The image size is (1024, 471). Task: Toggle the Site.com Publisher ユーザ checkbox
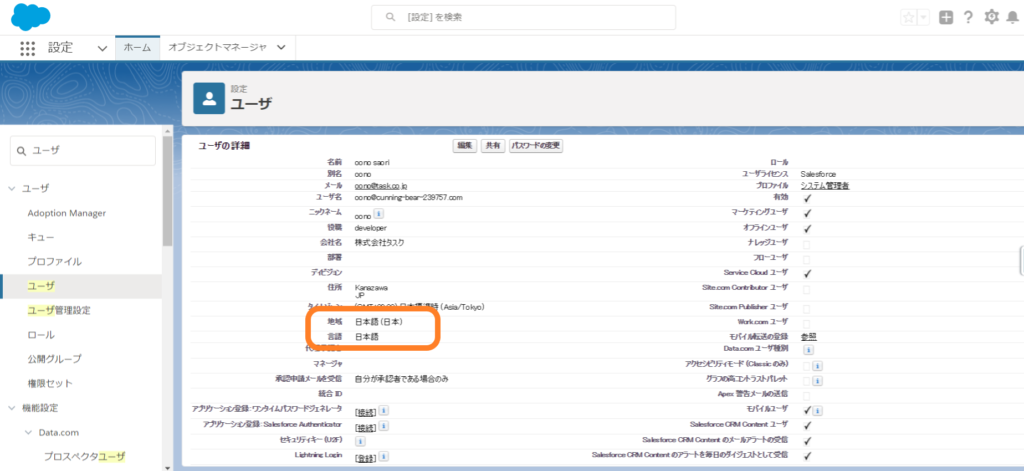point(807,308)
